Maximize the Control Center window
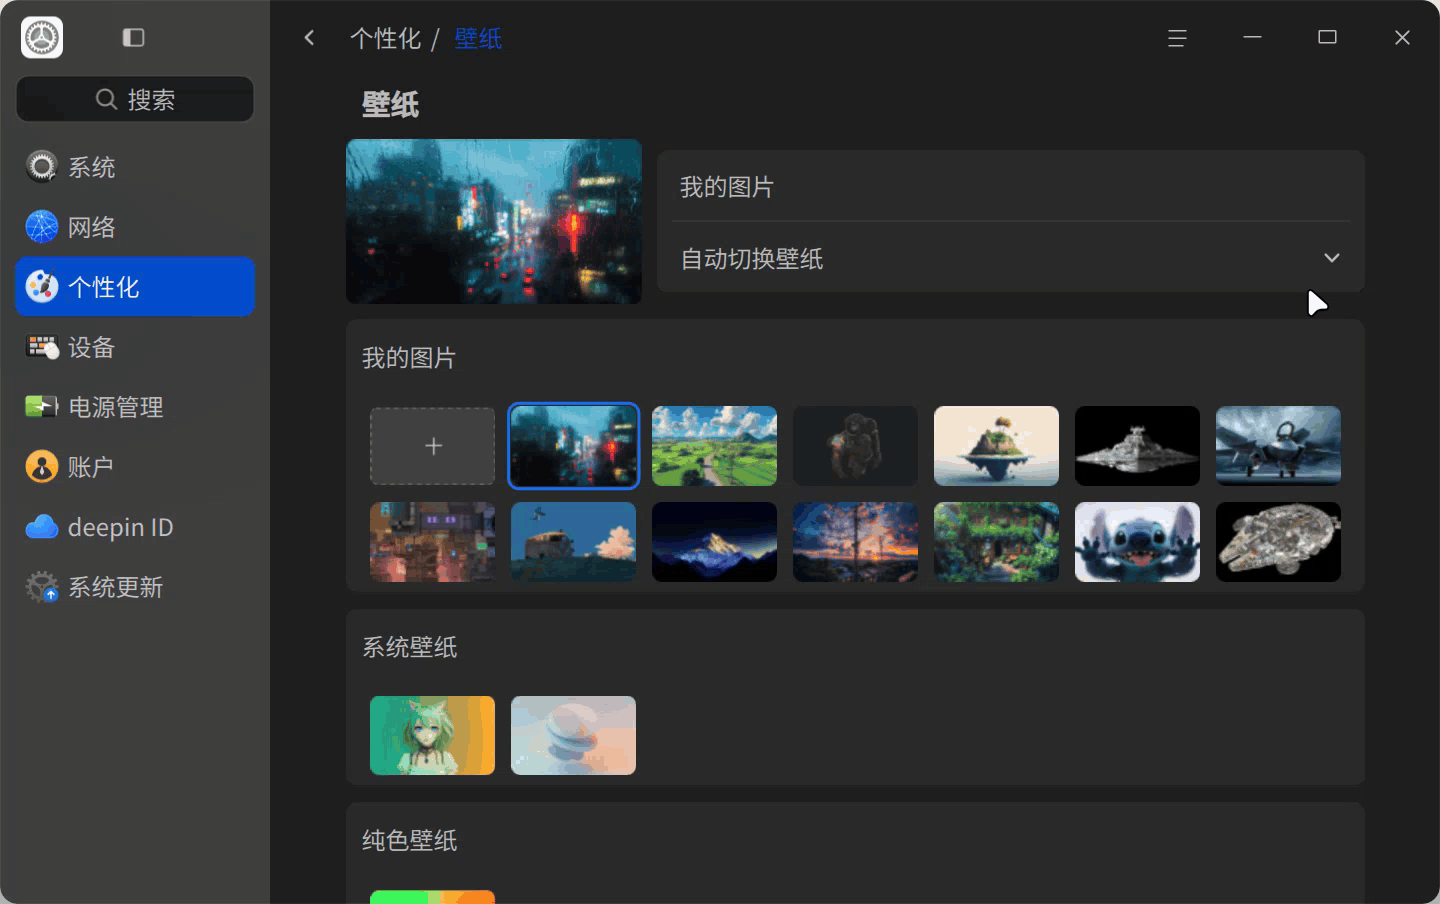The width and height of the screenshot is (1440, 904). (1327, 38)
